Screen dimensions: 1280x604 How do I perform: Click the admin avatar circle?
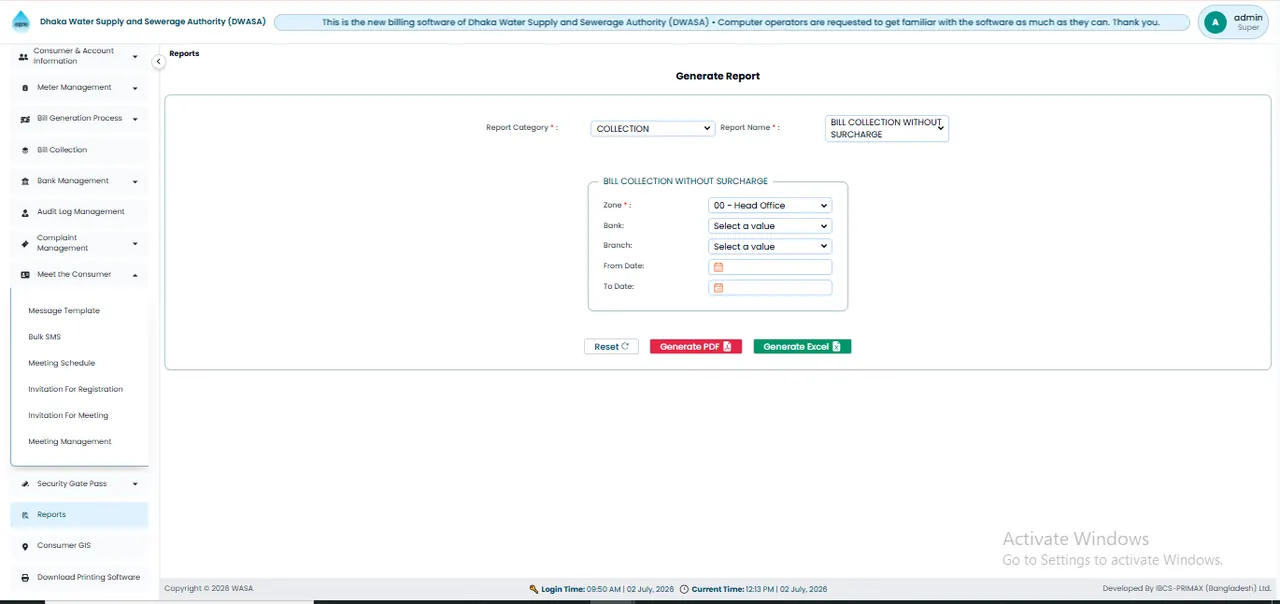pyautogui.click(x=1215, y=22)
